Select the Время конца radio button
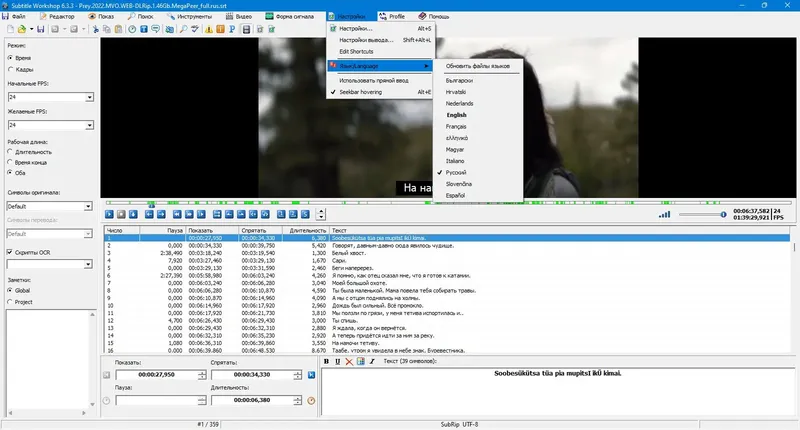 (10, 162)
